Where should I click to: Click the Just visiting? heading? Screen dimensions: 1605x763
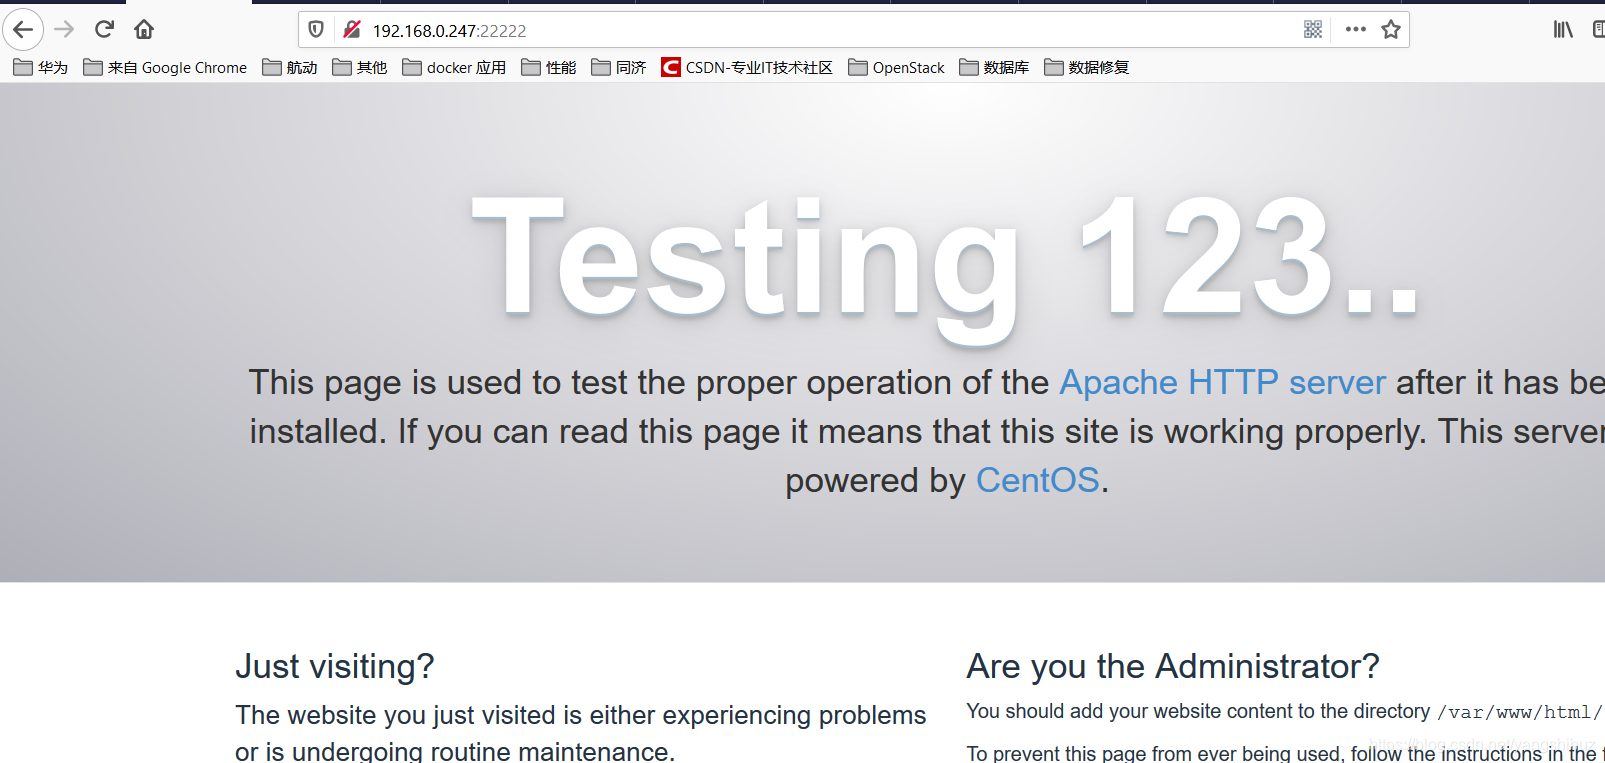(335, 667)
